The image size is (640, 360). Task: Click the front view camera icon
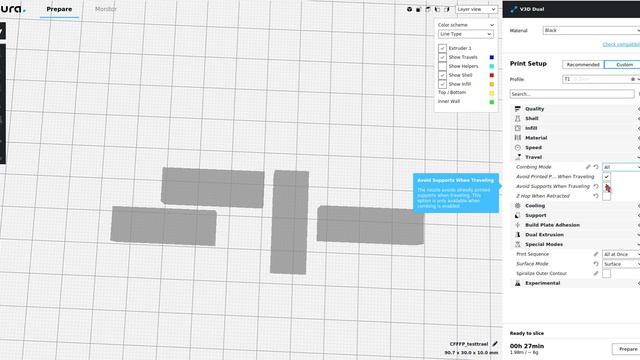coord(418,9)
